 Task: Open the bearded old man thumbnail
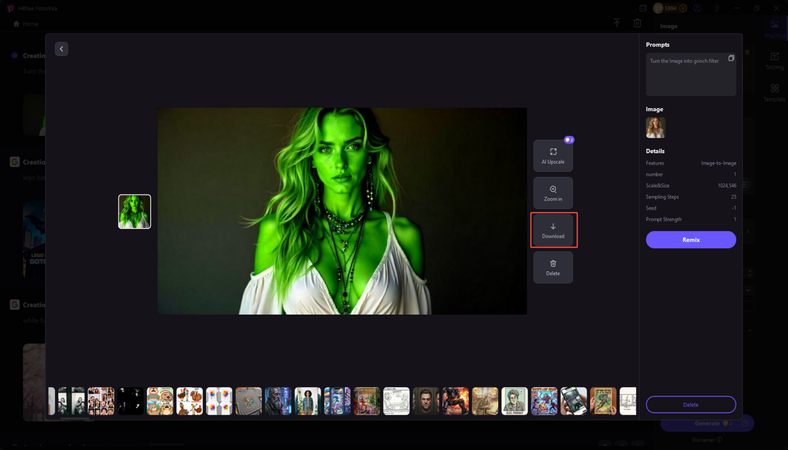[278, 401]
